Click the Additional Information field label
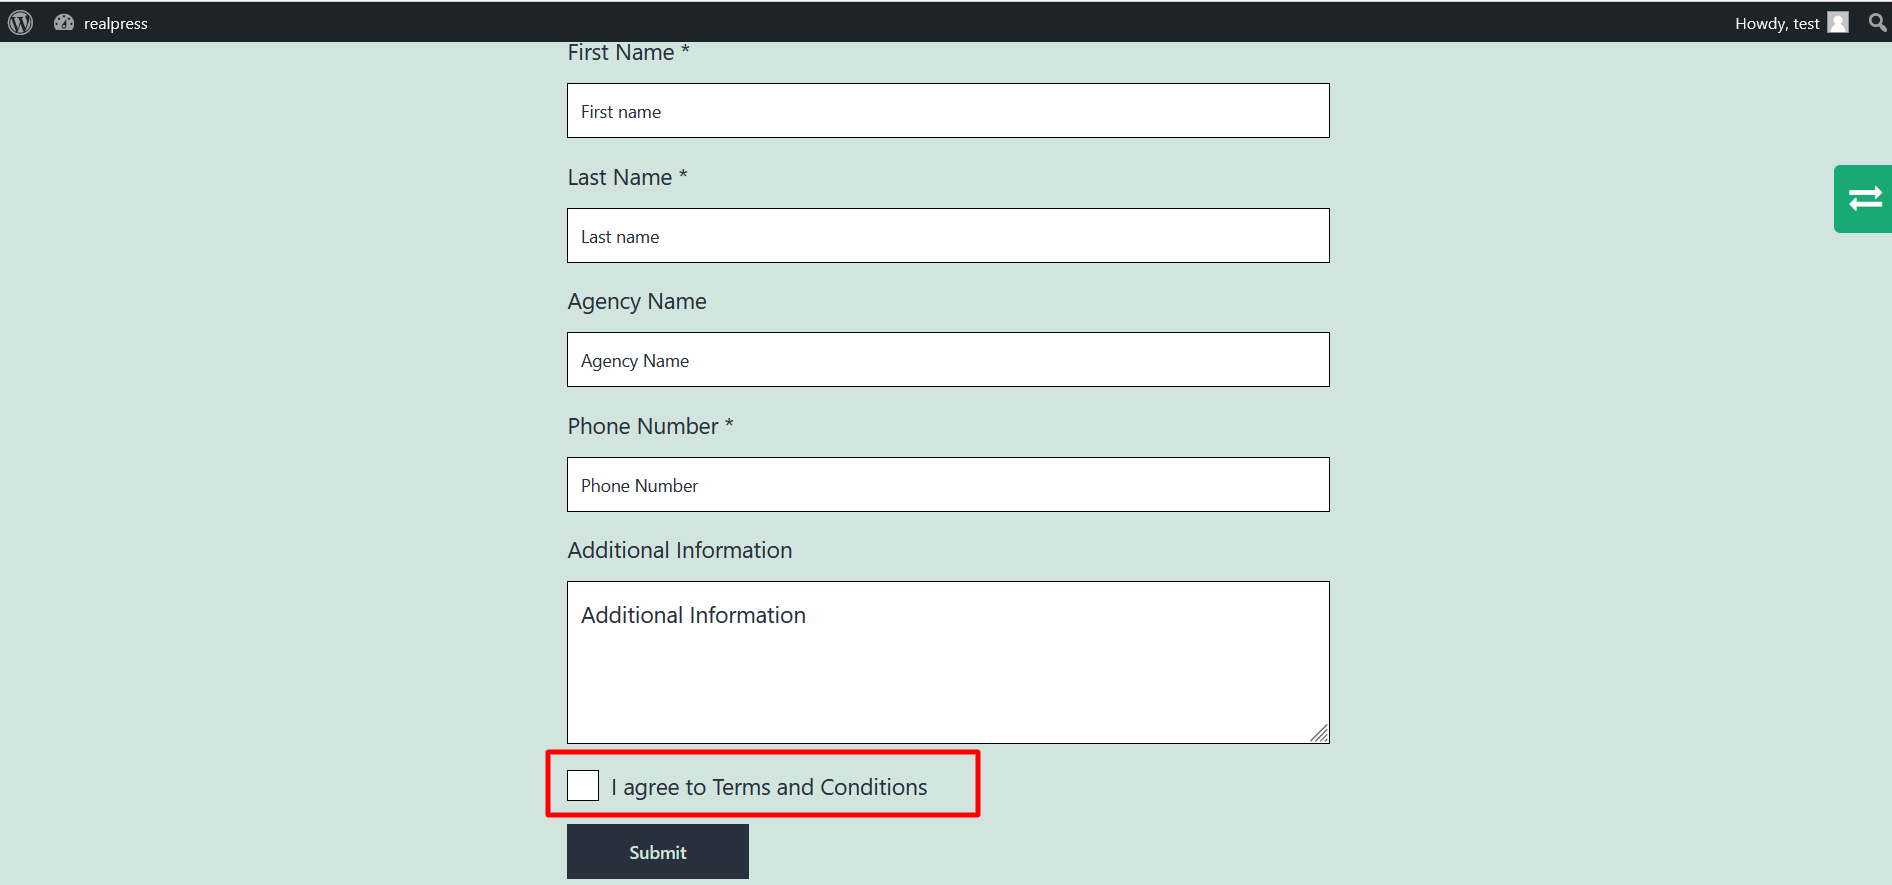 (680, 550)
